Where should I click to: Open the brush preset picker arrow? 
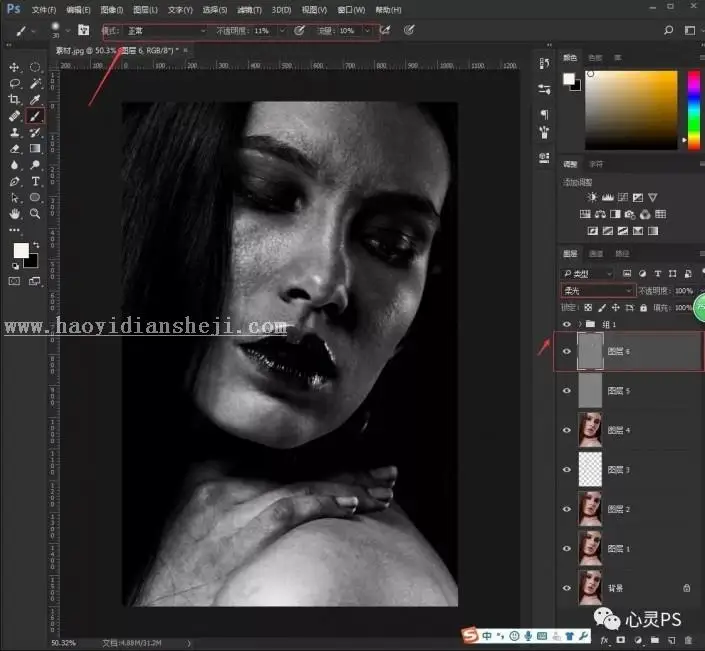(68, 31)
